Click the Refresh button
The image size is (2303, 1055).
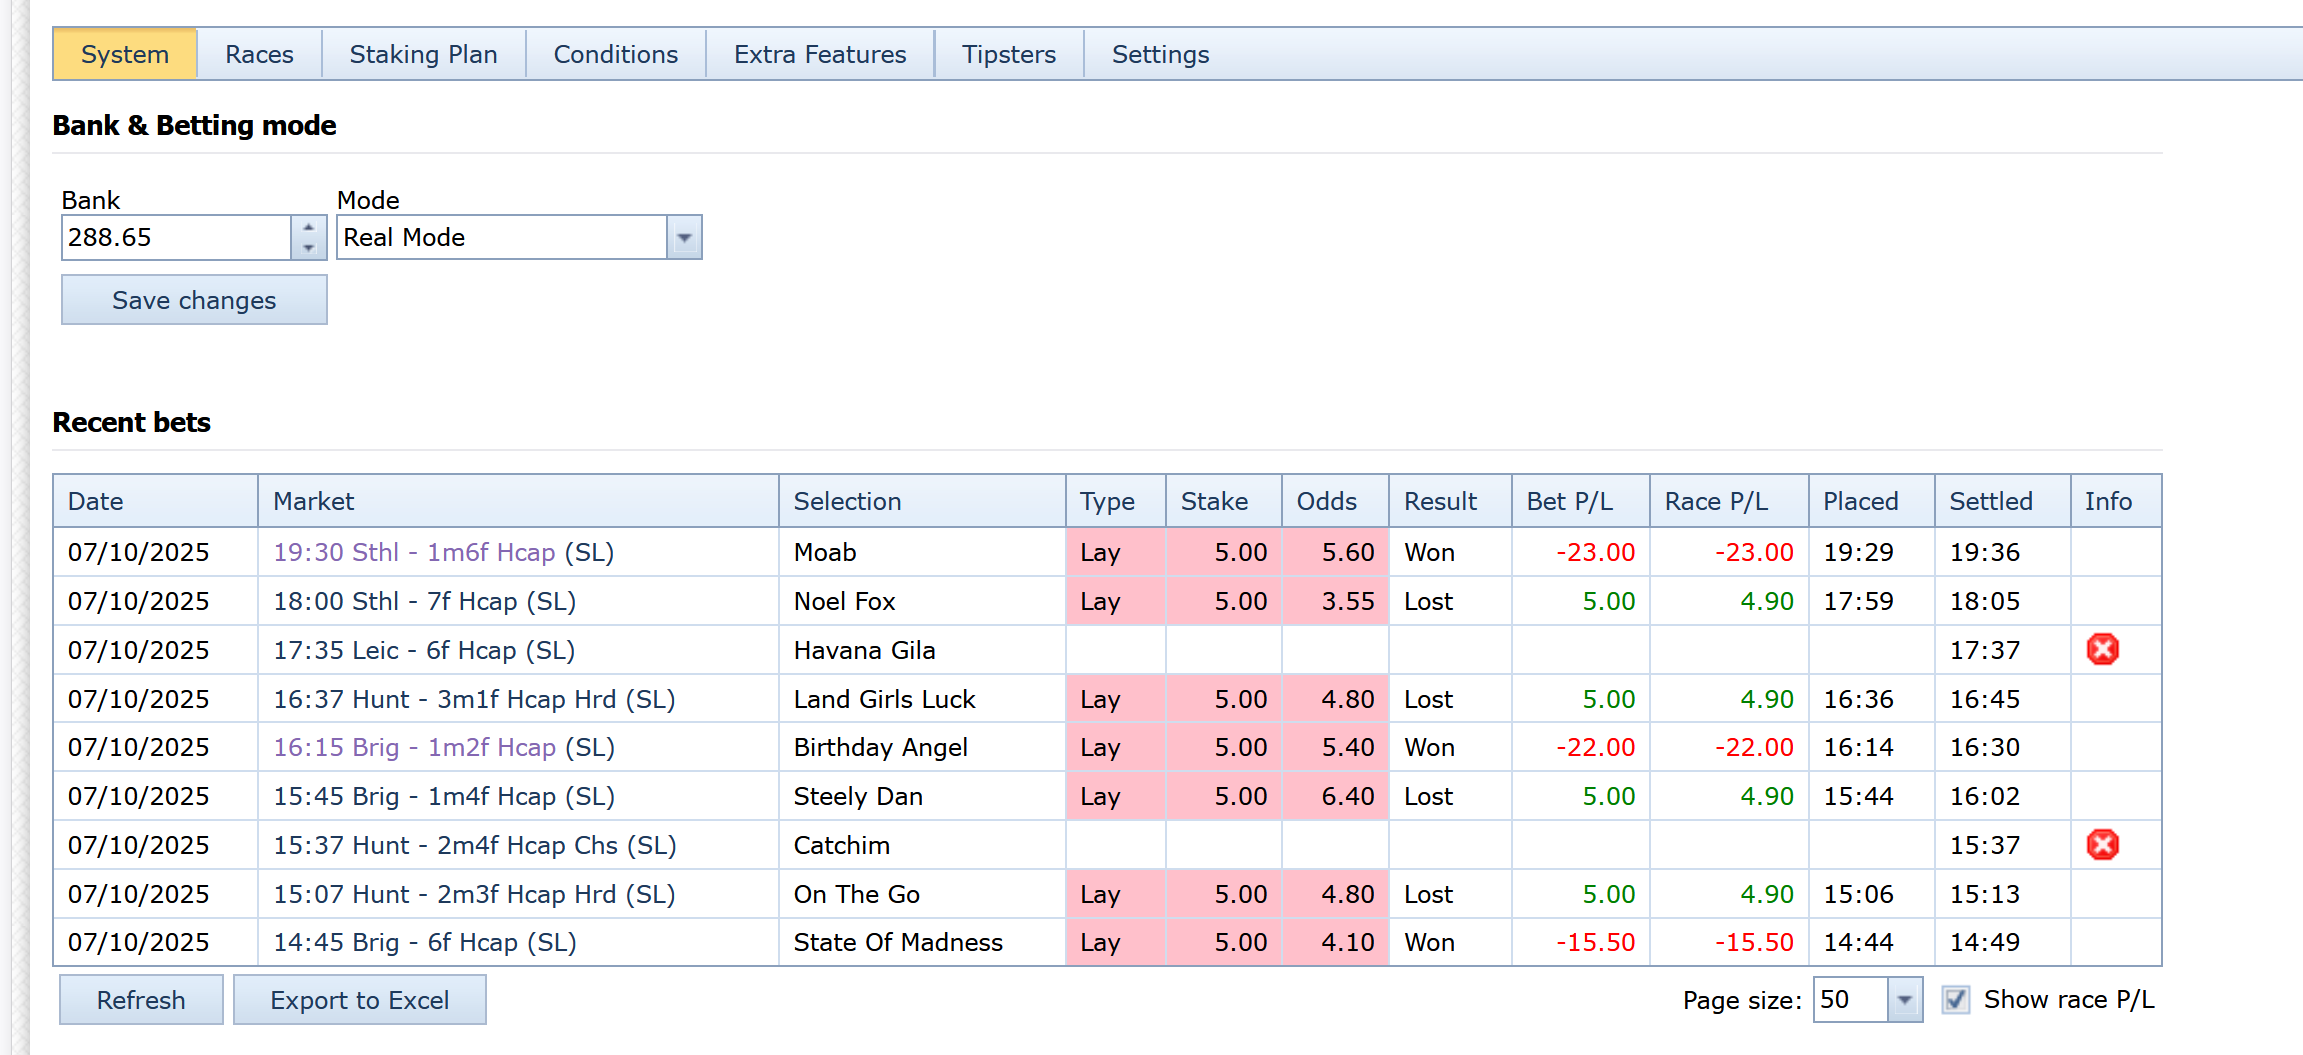[141, 1000]
